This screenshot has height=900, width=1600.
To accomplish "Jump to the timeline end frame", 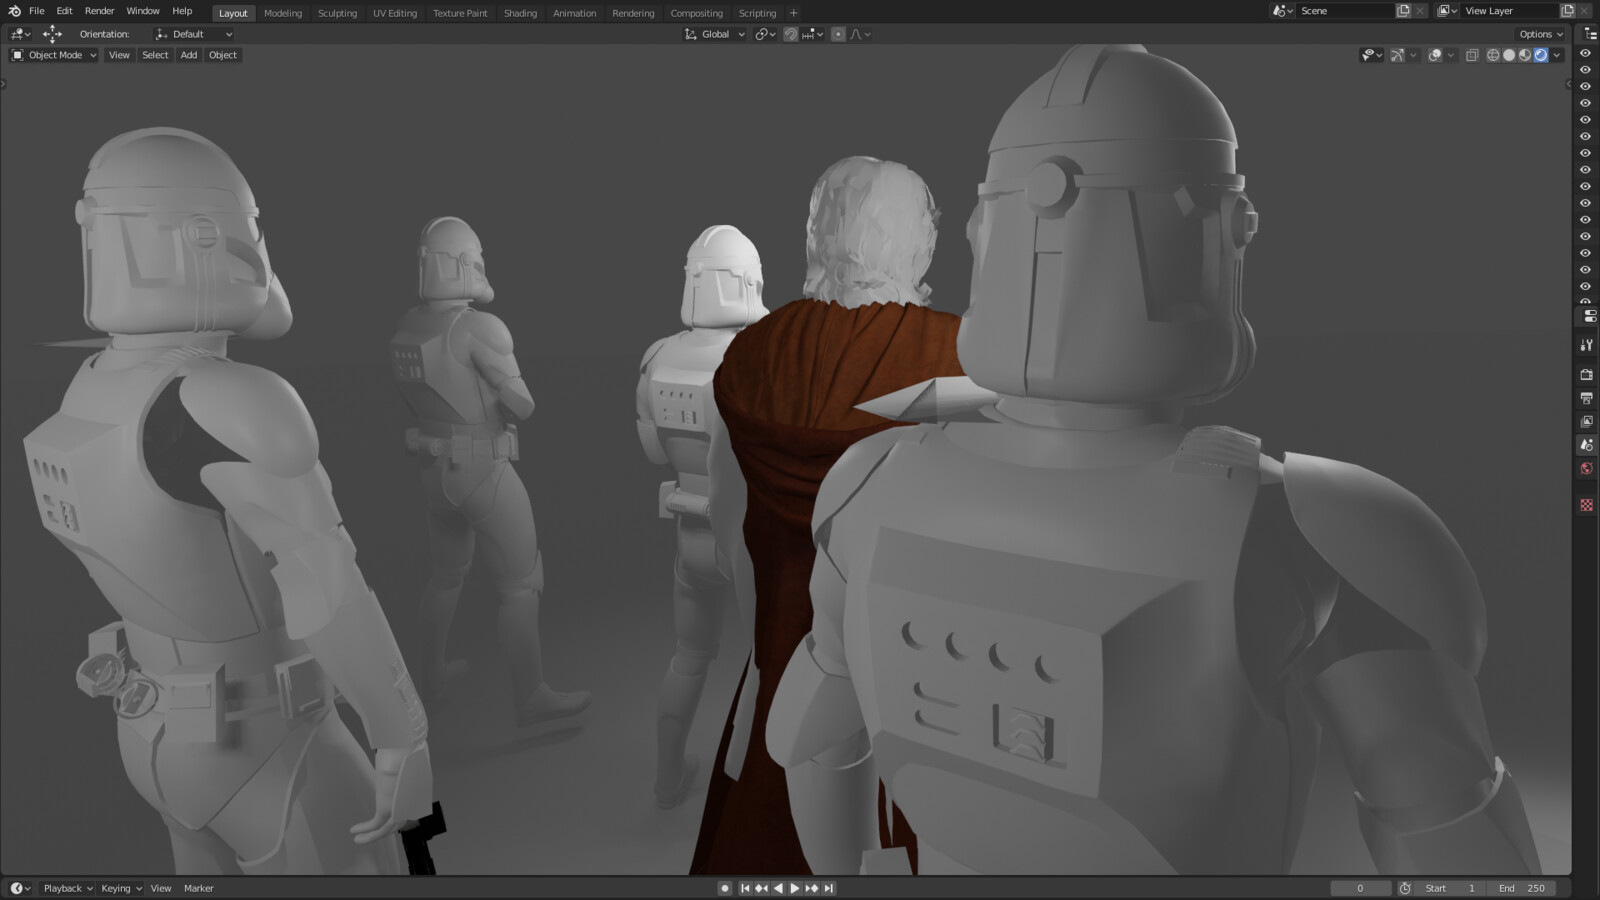I will click(x=828, y=888).
